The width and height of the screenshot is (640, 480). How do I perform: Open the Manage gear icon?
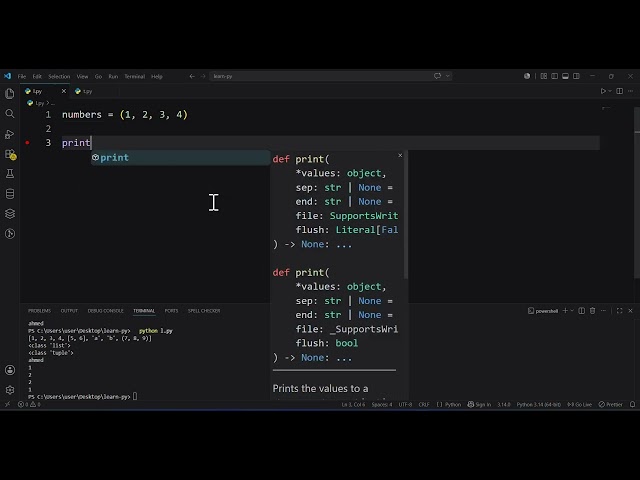pos(10,390)
